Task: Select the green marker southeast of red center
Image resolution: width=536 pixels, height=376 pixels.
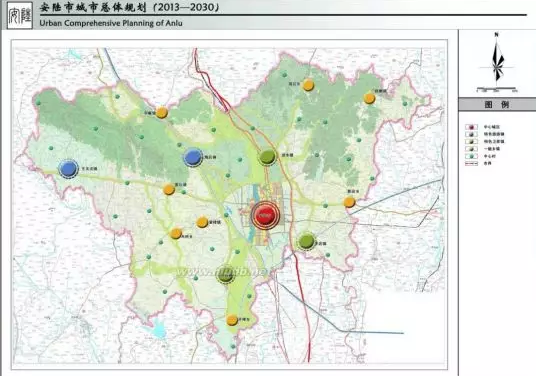Action: (x=306, y=241)
